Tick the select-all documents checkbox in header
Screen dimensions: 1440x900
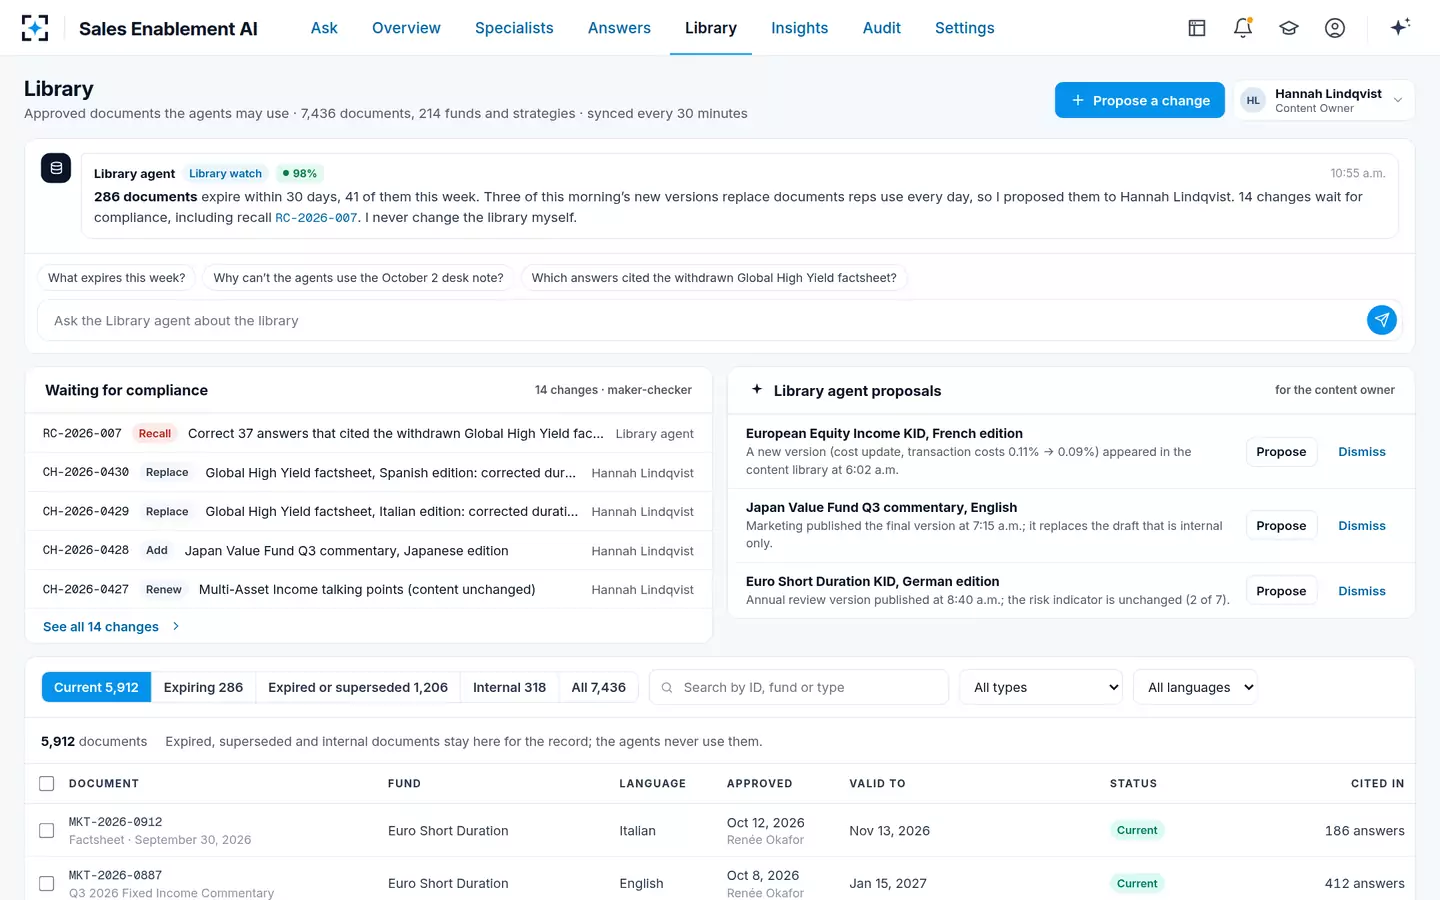tap(46, 784)
